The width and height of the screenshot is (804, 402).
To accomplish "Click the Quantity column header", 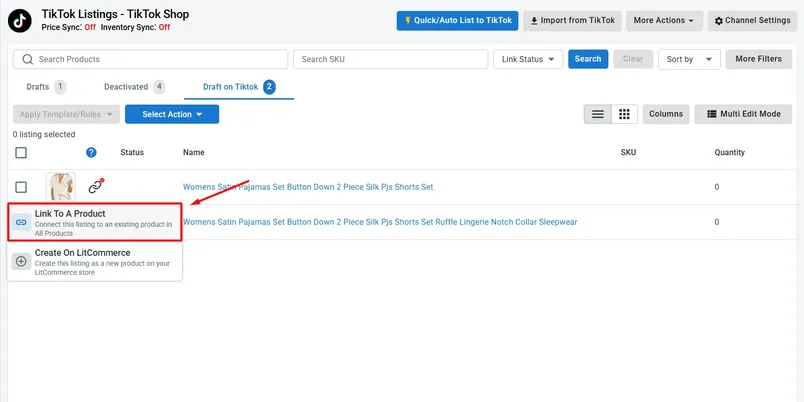I will (x=730, y=152).
